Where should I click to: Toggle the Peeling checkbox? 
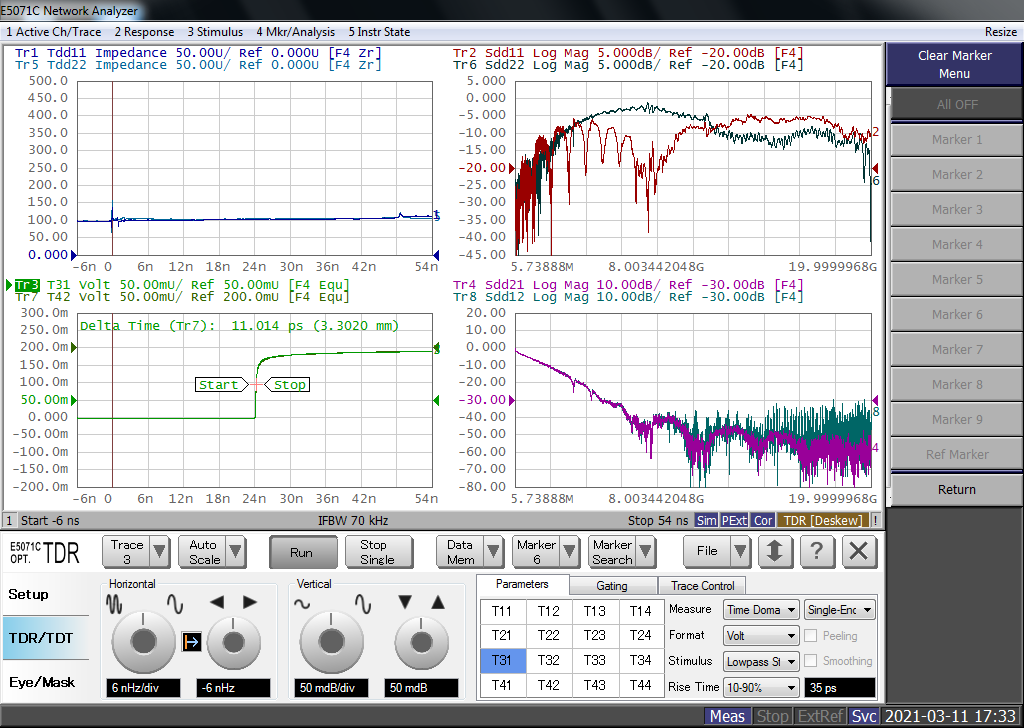(x=812, y=635)
